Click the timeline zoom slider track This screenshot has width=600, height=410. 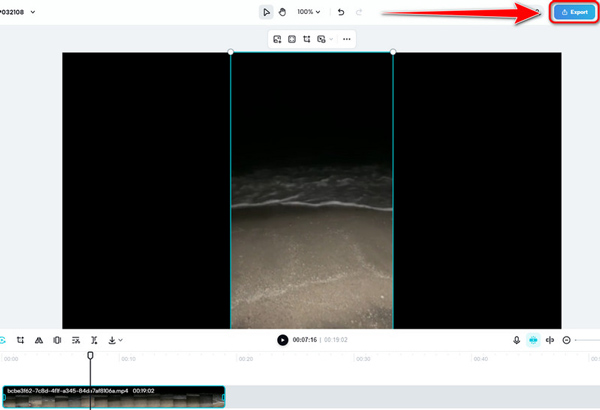[x=587, y=340]
